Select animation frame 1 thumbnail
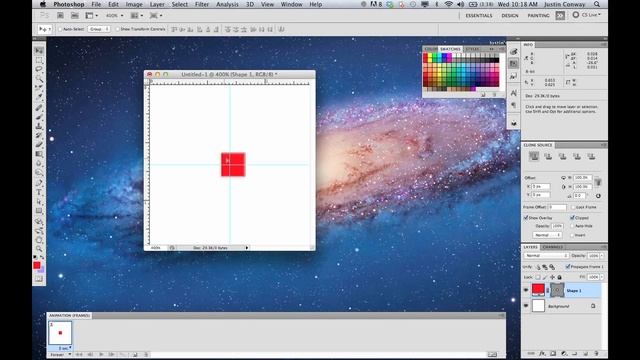The height and width of the screenshot is (360, 640). pos(60,333)
